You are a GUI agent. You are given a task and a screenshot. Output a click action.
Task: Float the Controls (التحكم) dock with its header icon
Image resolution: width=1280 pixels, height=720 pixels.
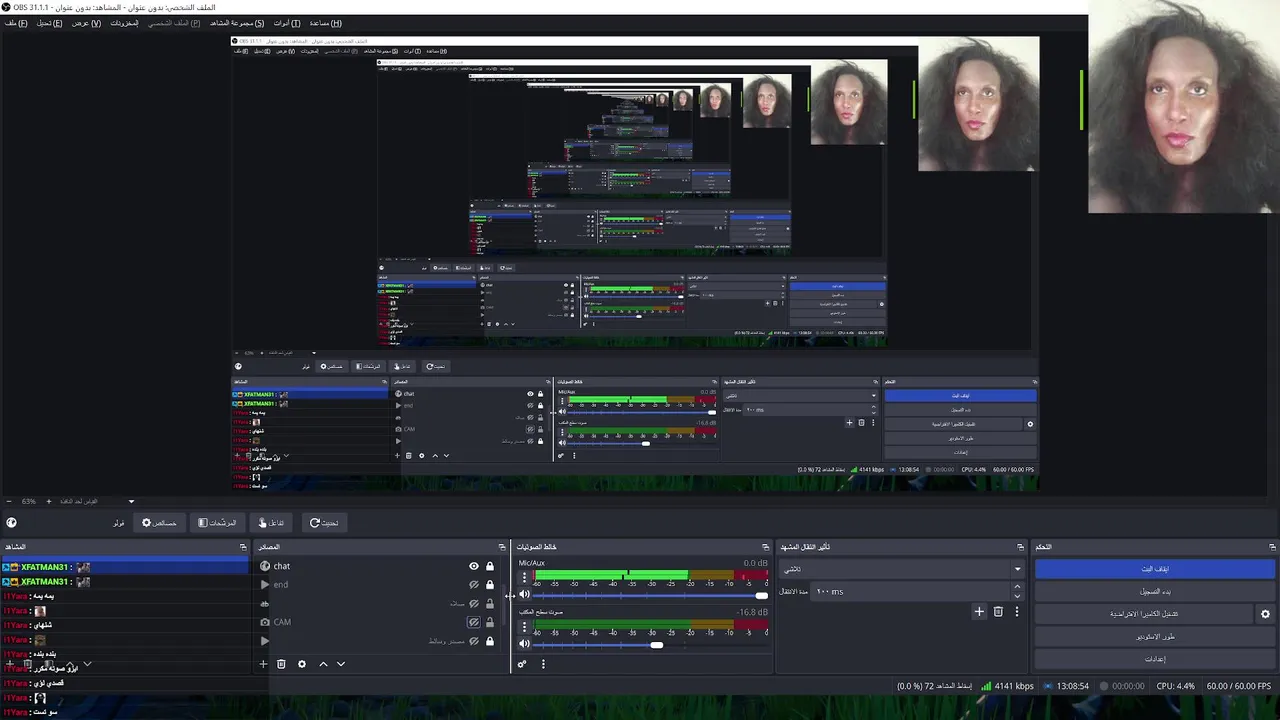pos(1272,547)
